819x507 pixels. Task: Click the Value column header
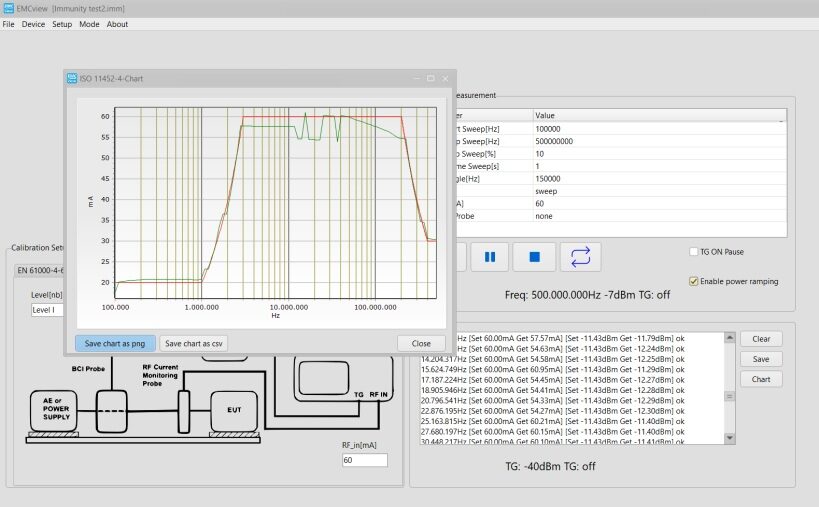(x=660, y=115)
